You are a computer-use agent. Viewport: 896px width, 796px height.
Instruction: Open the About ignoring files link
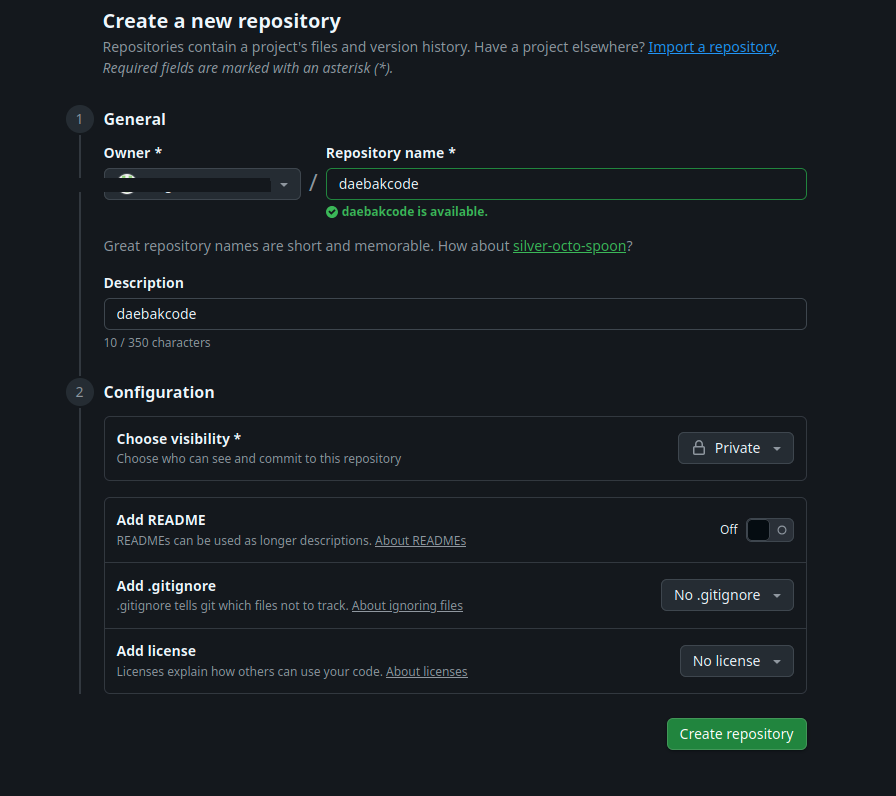(x=407, y=606)
